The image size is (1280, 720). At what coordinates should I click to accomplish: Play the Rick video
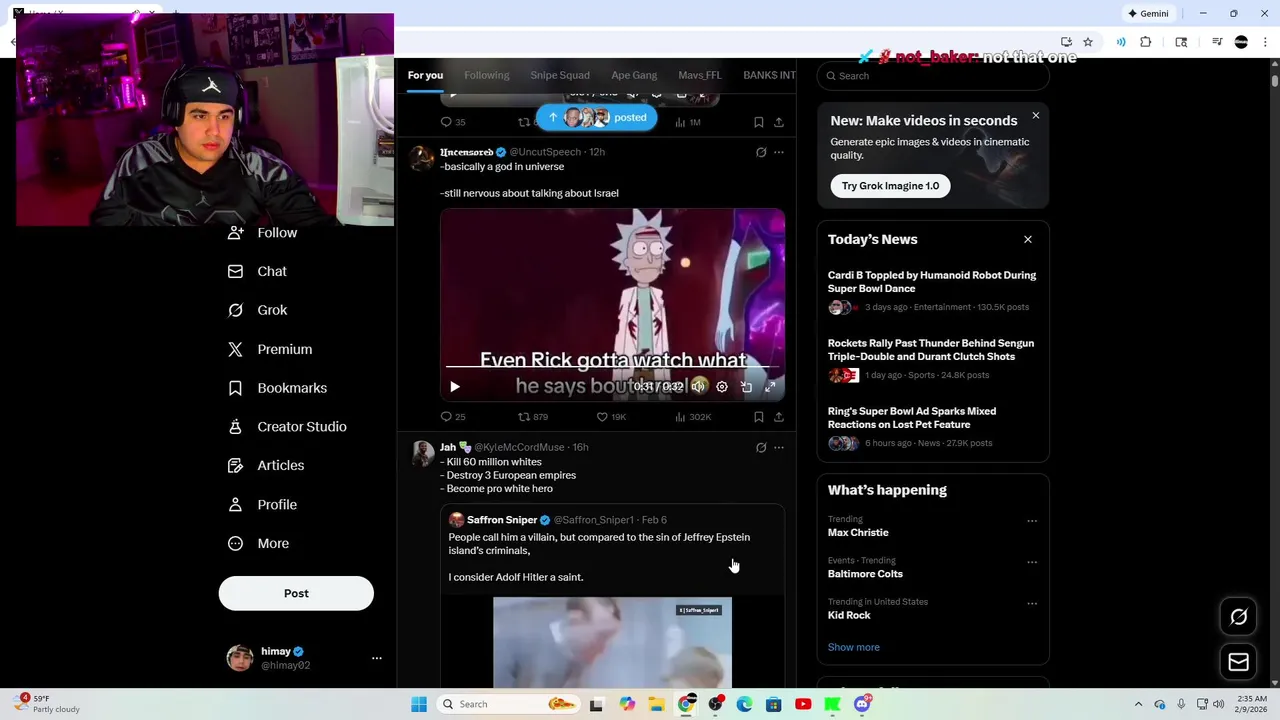pos(455,387)
